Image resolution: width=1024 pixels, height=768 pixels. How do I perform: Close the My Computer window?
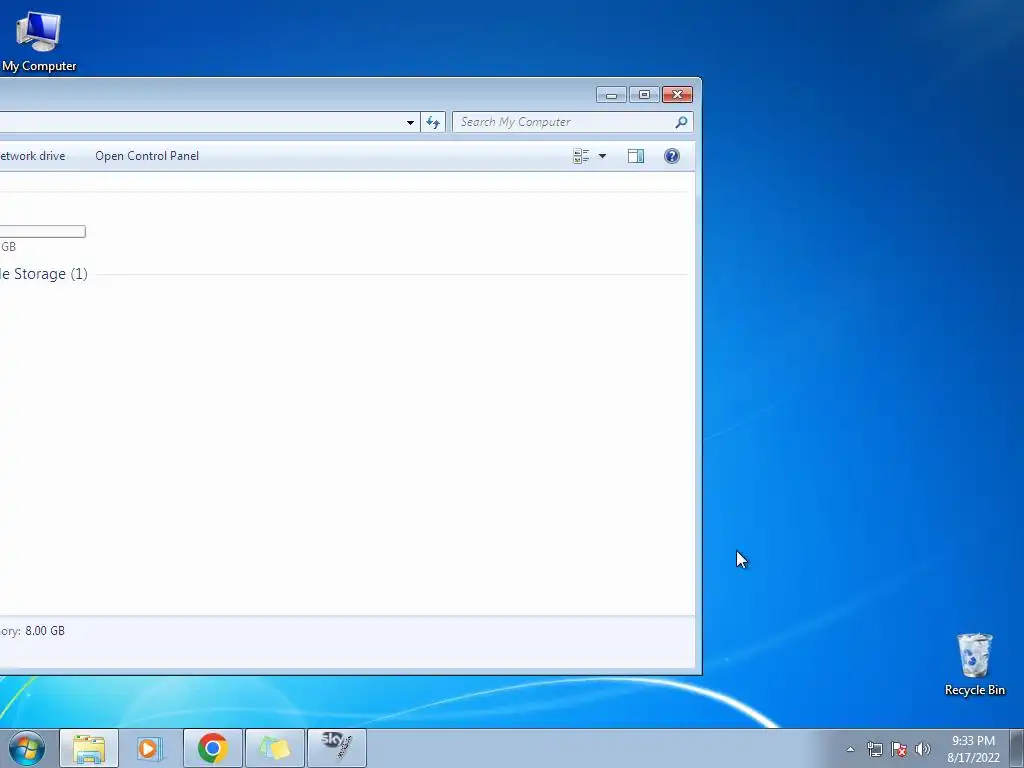[x=677, y=95]
